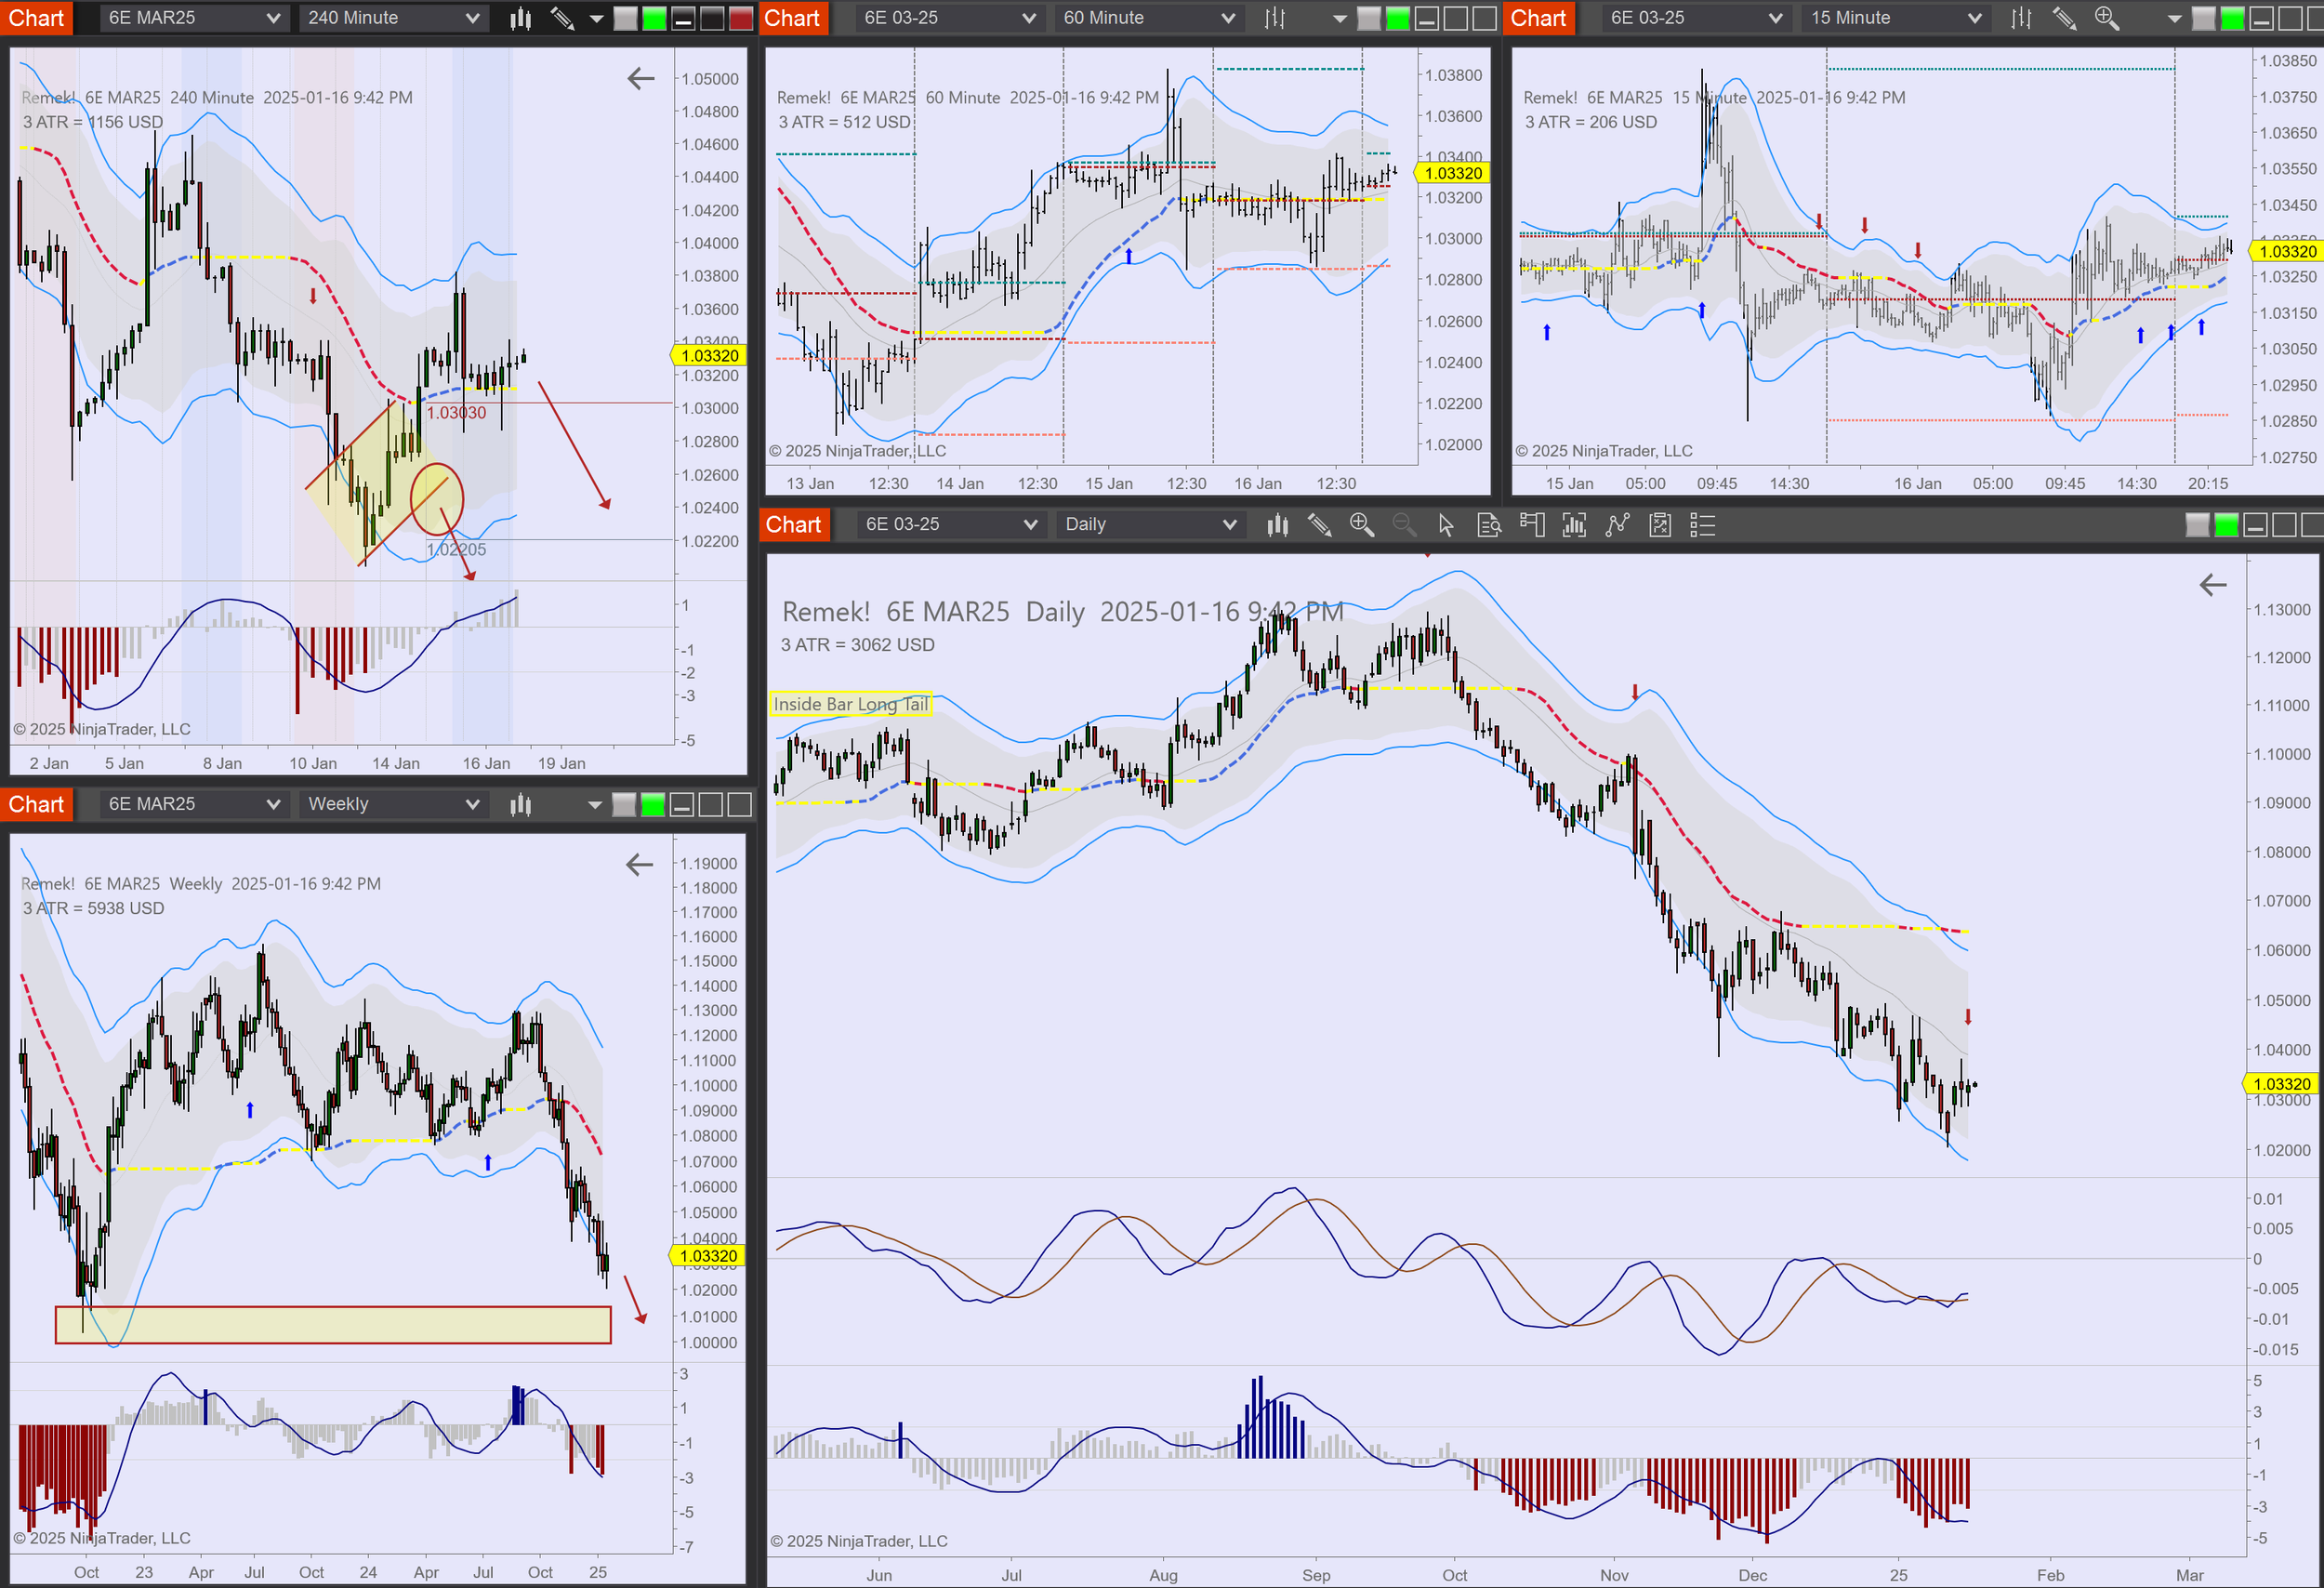Click the Chart tab of the 60 Minute window
This screenshot has height=1588, width=2324.
click(792, 18)
